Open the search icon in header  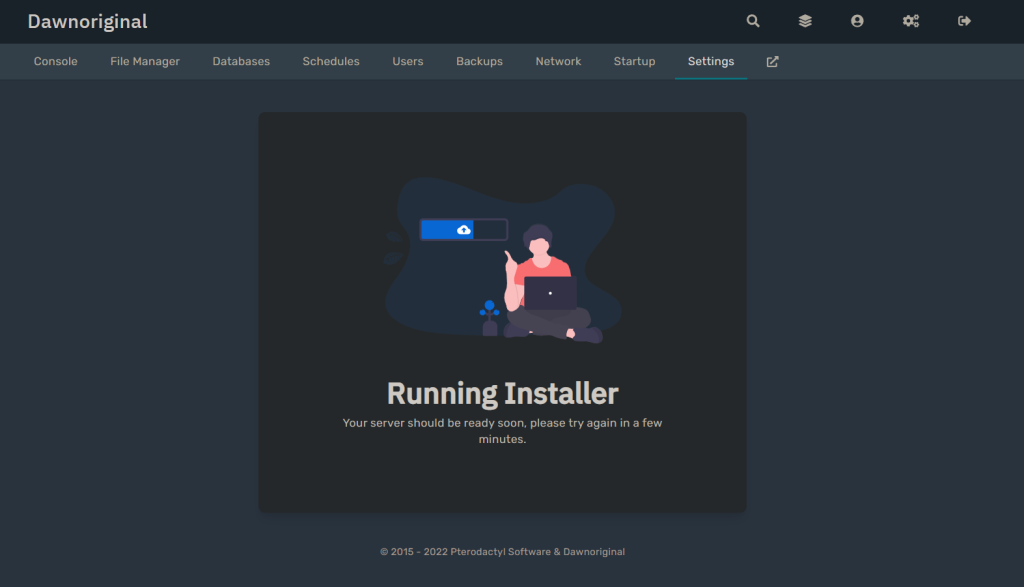(x=753, y=21)
